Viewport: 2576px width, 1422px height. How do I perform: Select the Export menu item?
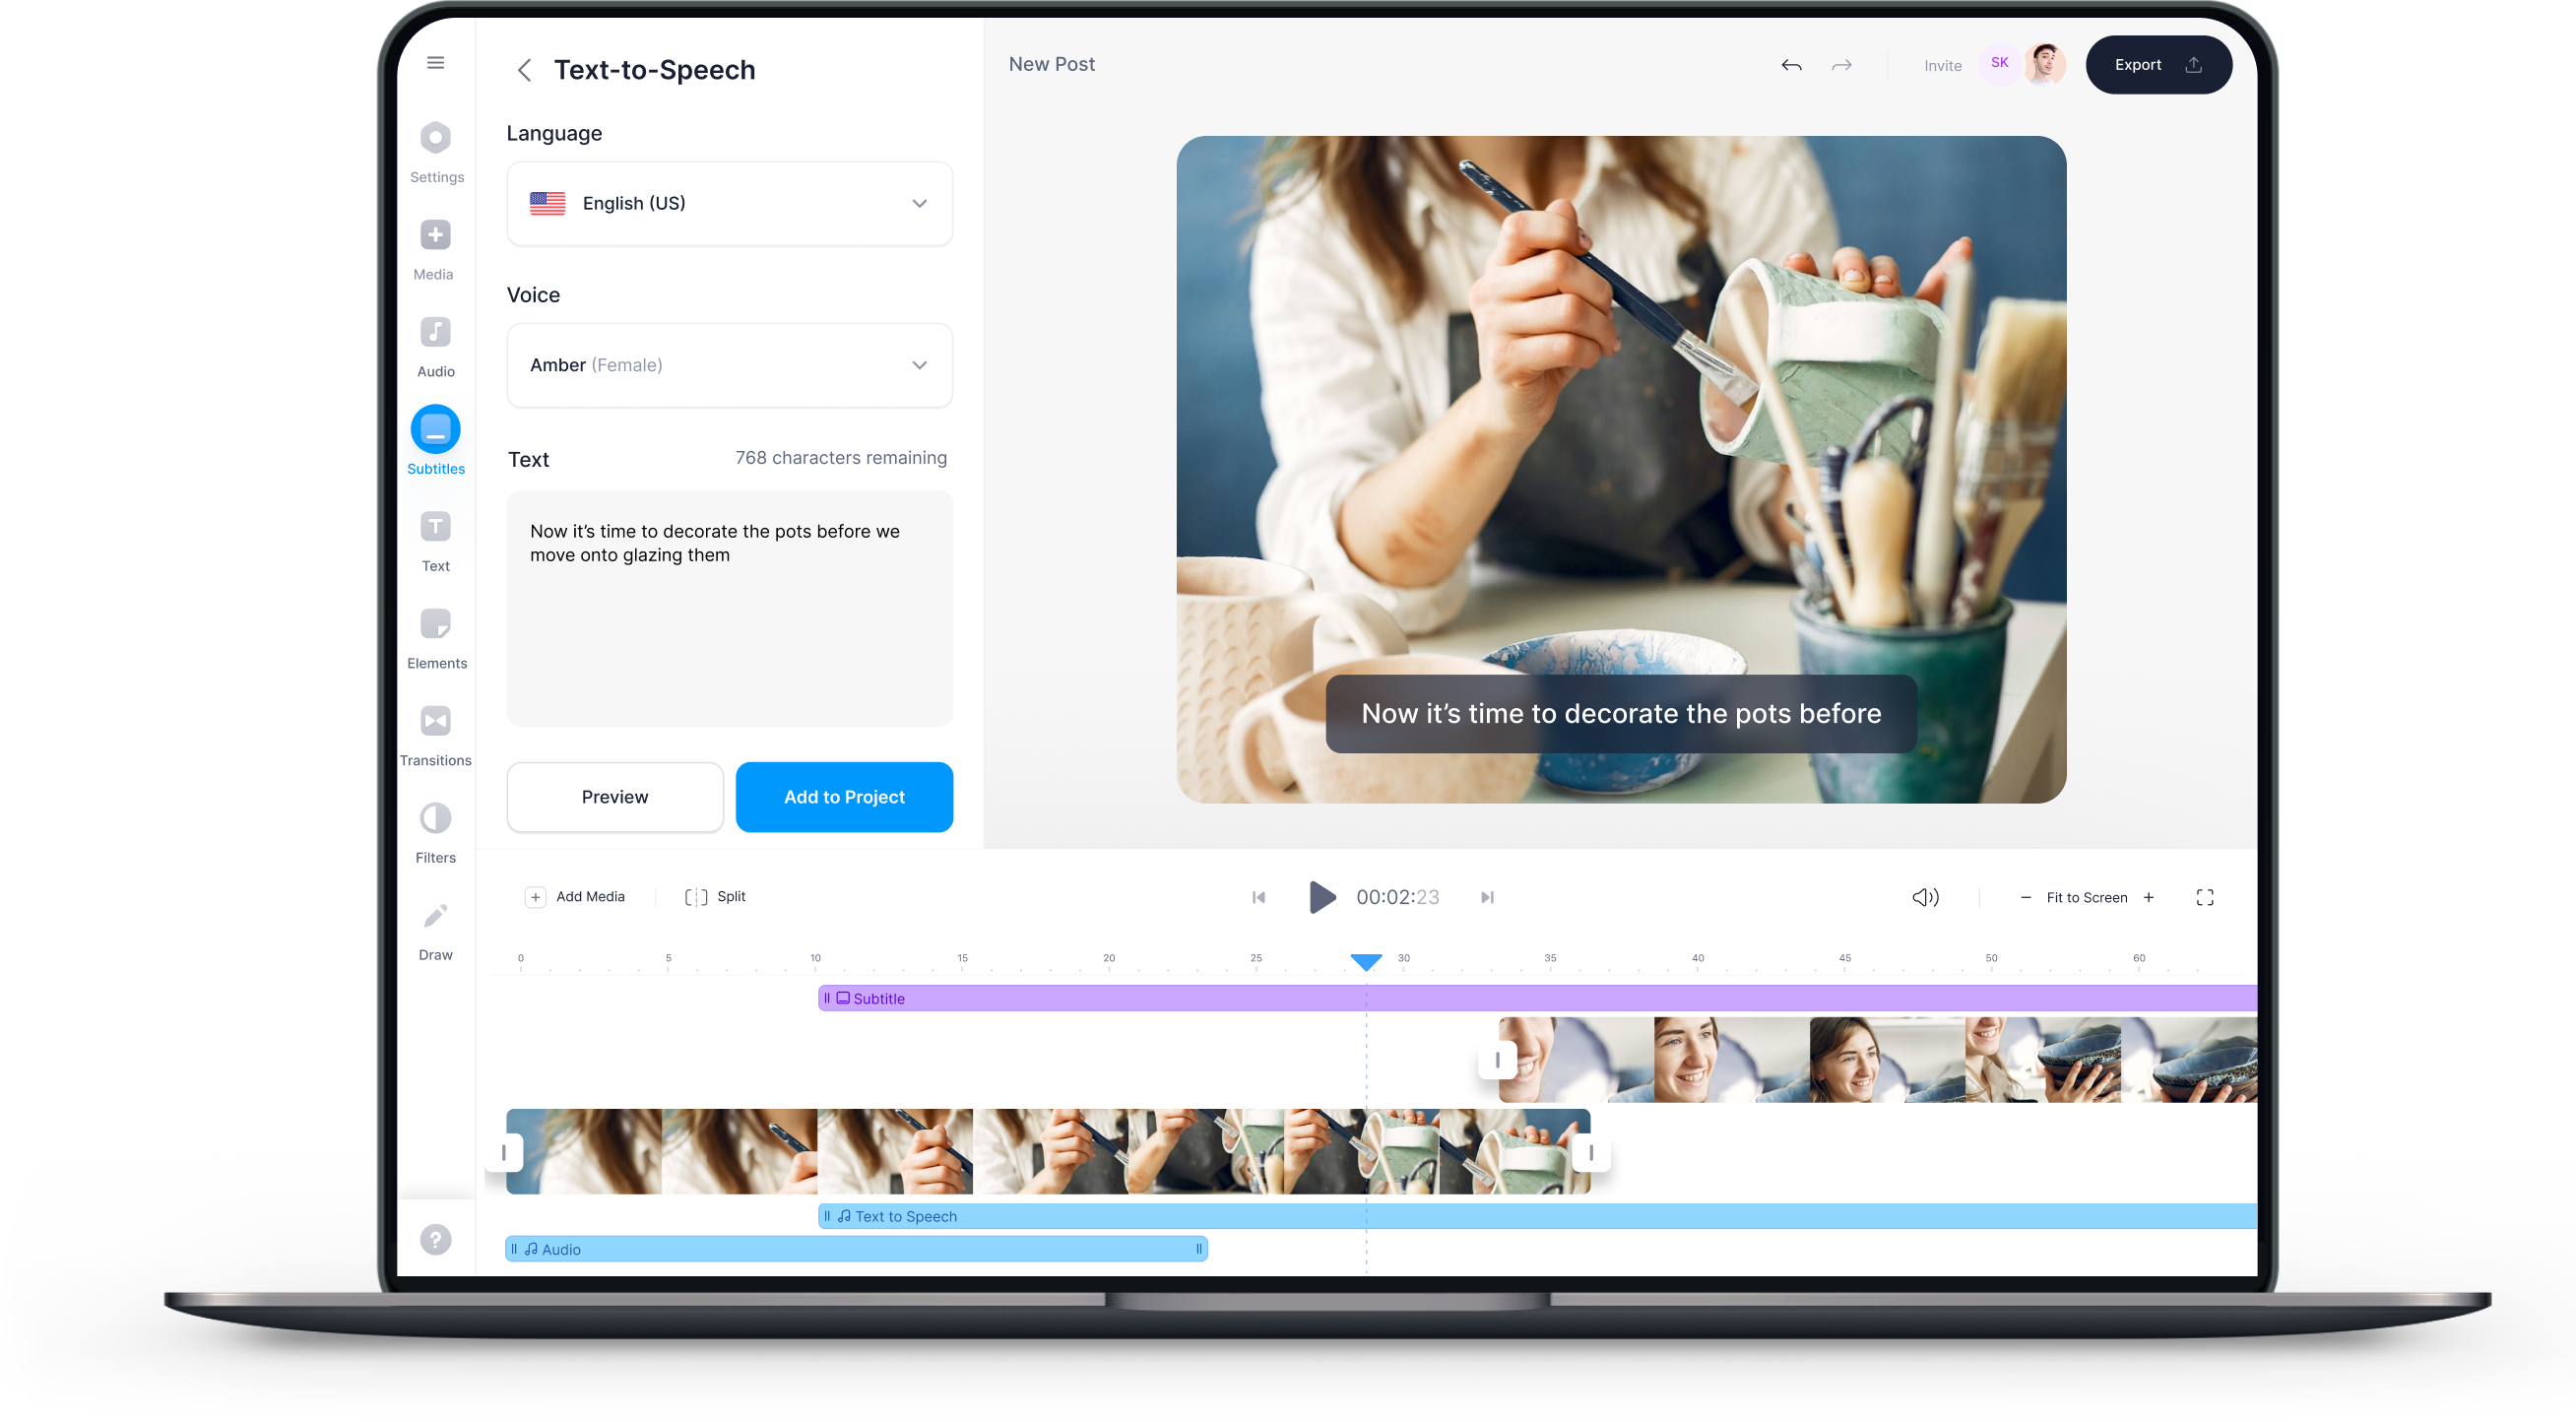coord(2153,63)
